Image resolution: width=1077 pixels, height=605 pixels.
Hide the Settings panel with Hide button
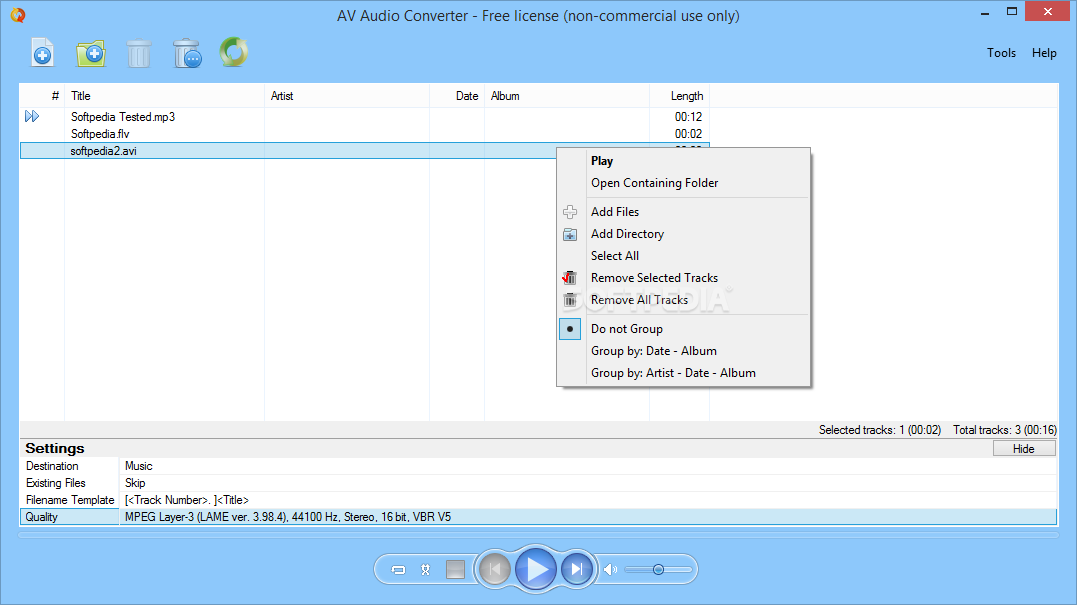click(x=1023, y=448)
